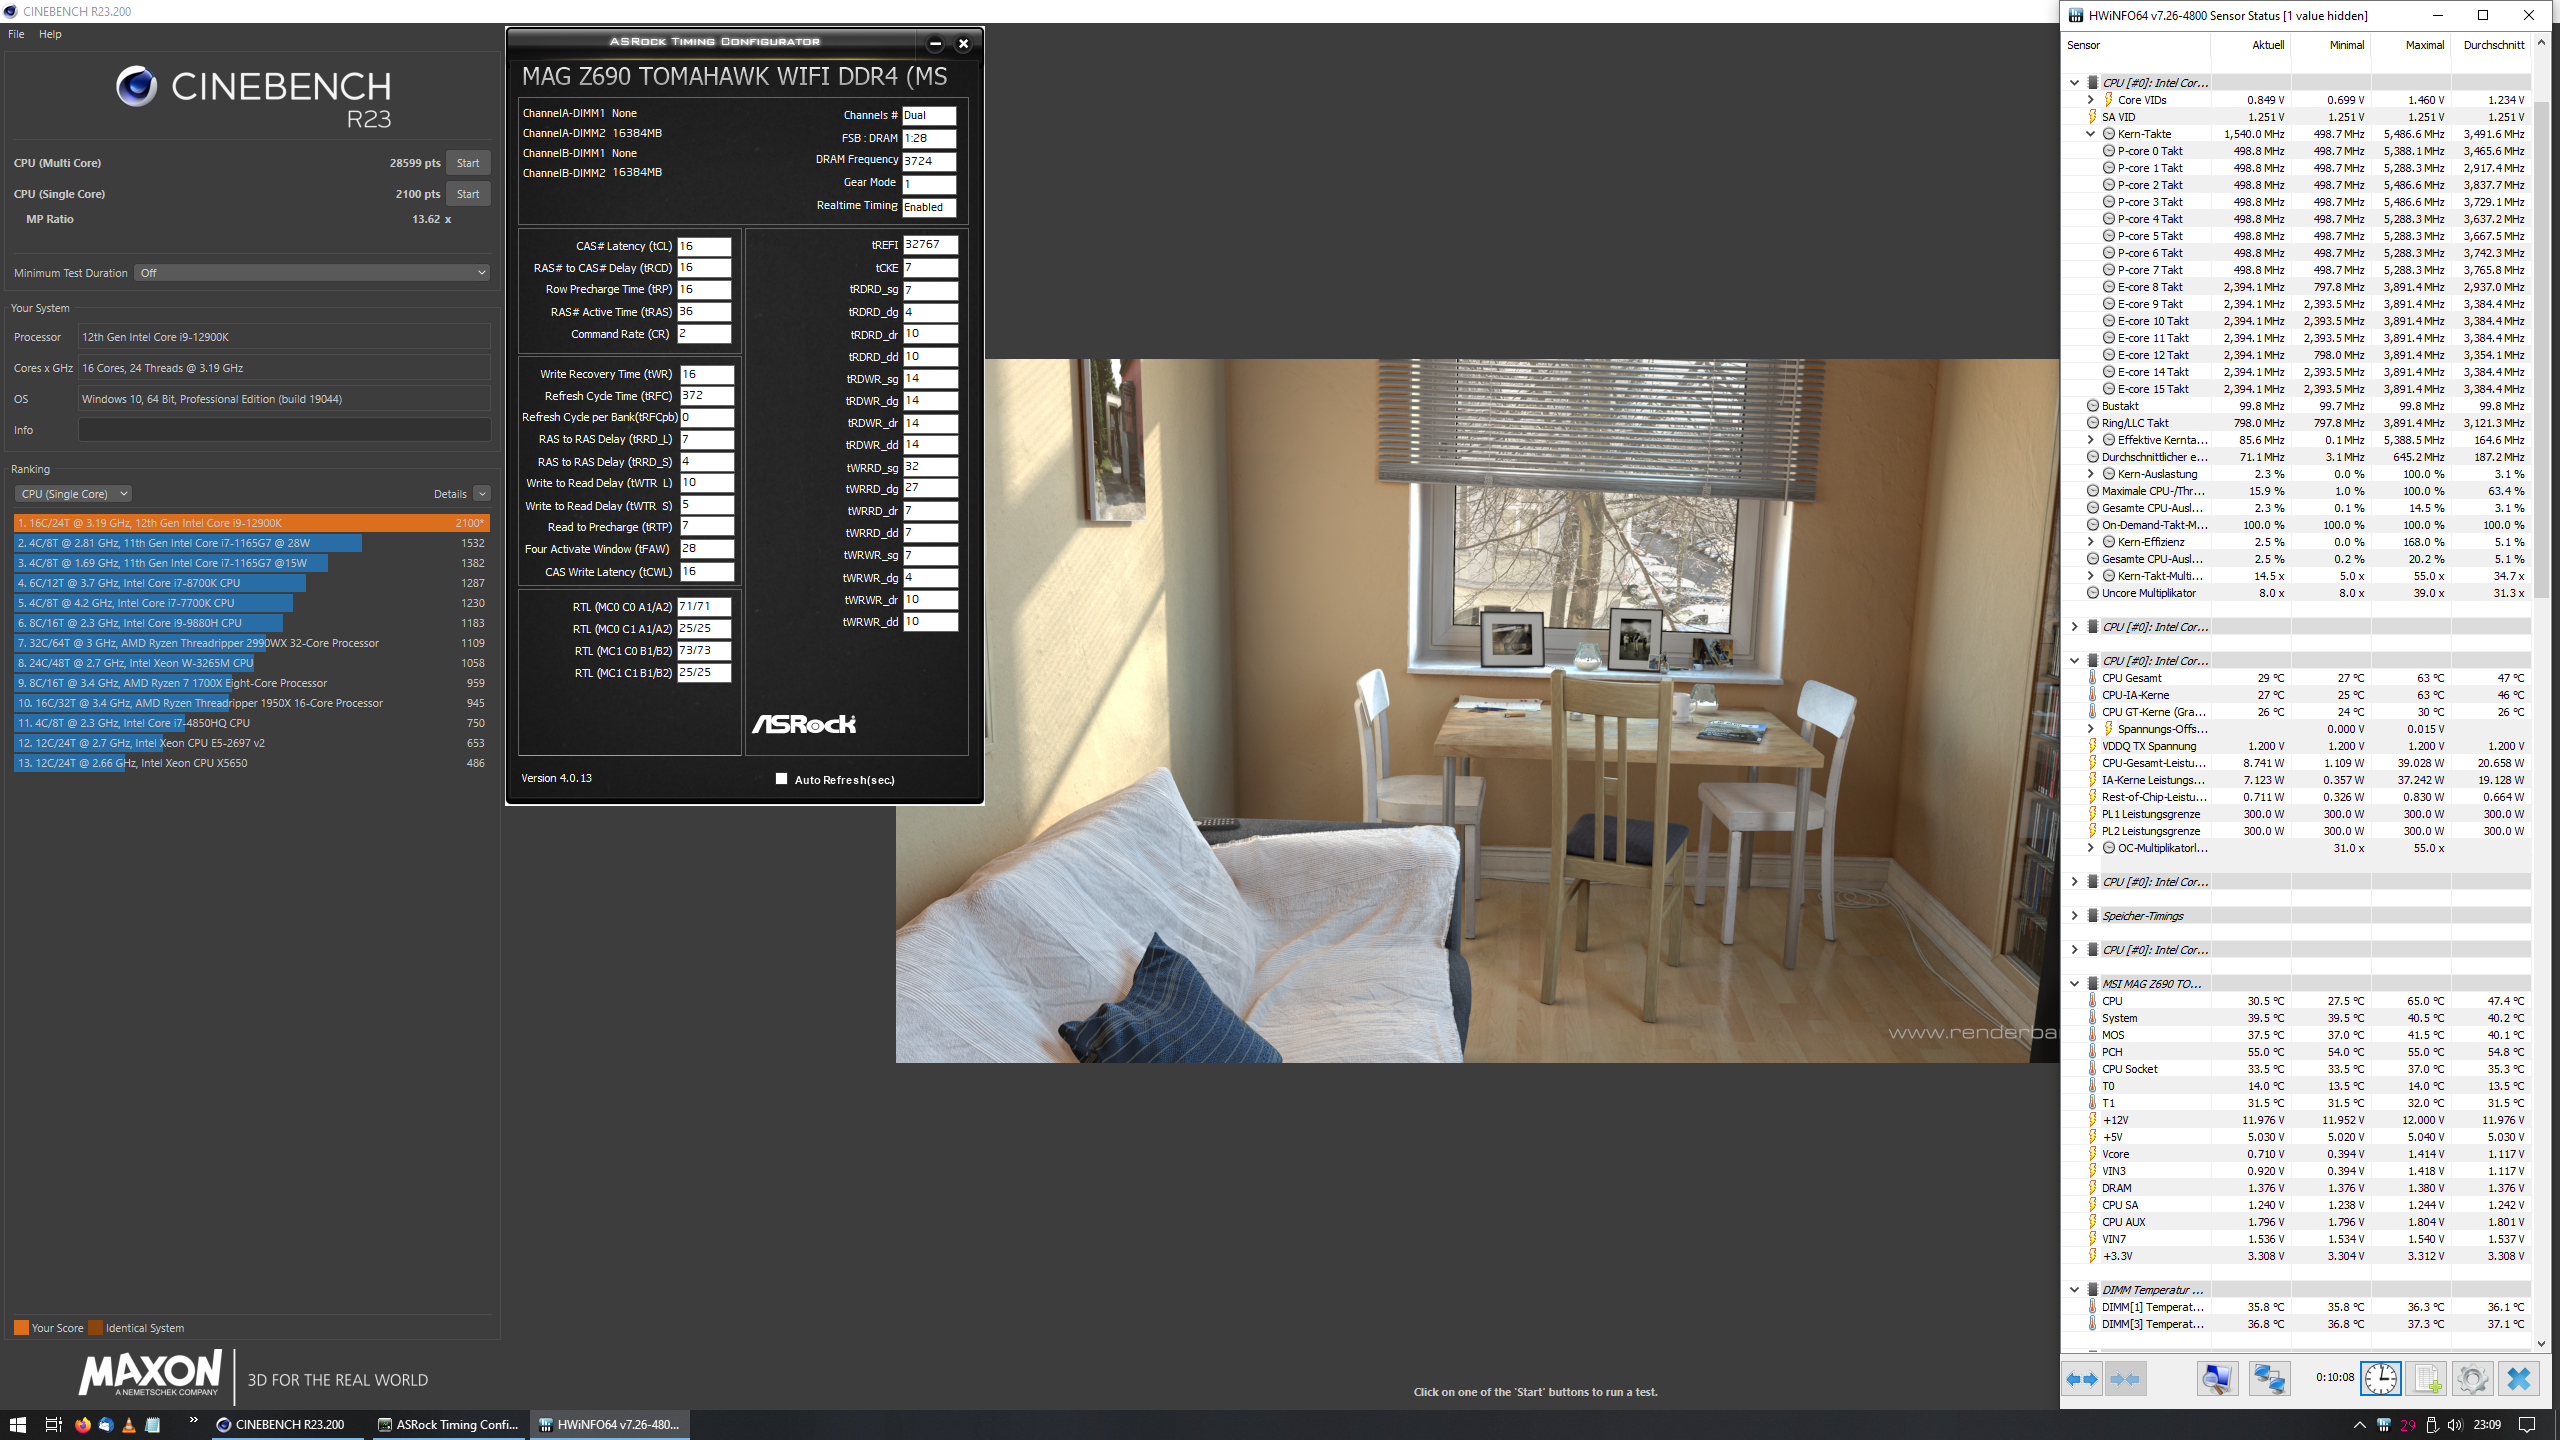Expand ranking Details arrow
Viewport: 2560px width, 1440px height.
point(482,494)
